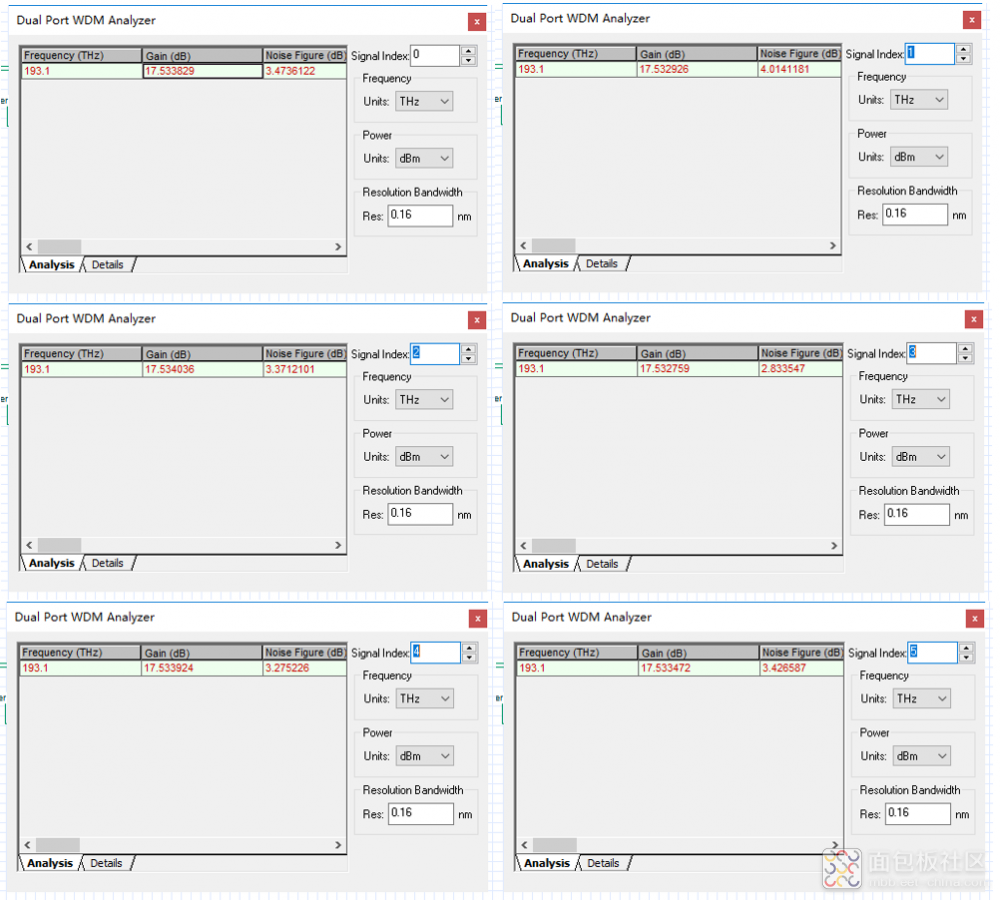
Task: Switch to Details tab in Signal Index 3 analyzer
Action: (601, 564)
